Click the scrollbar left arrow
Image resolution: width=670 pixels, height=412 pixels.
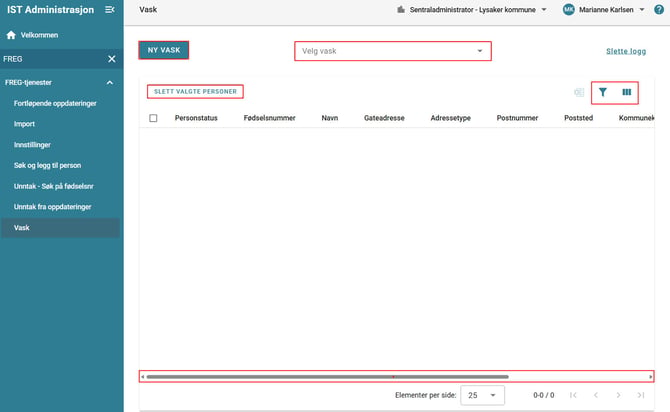tap(143, 377)
